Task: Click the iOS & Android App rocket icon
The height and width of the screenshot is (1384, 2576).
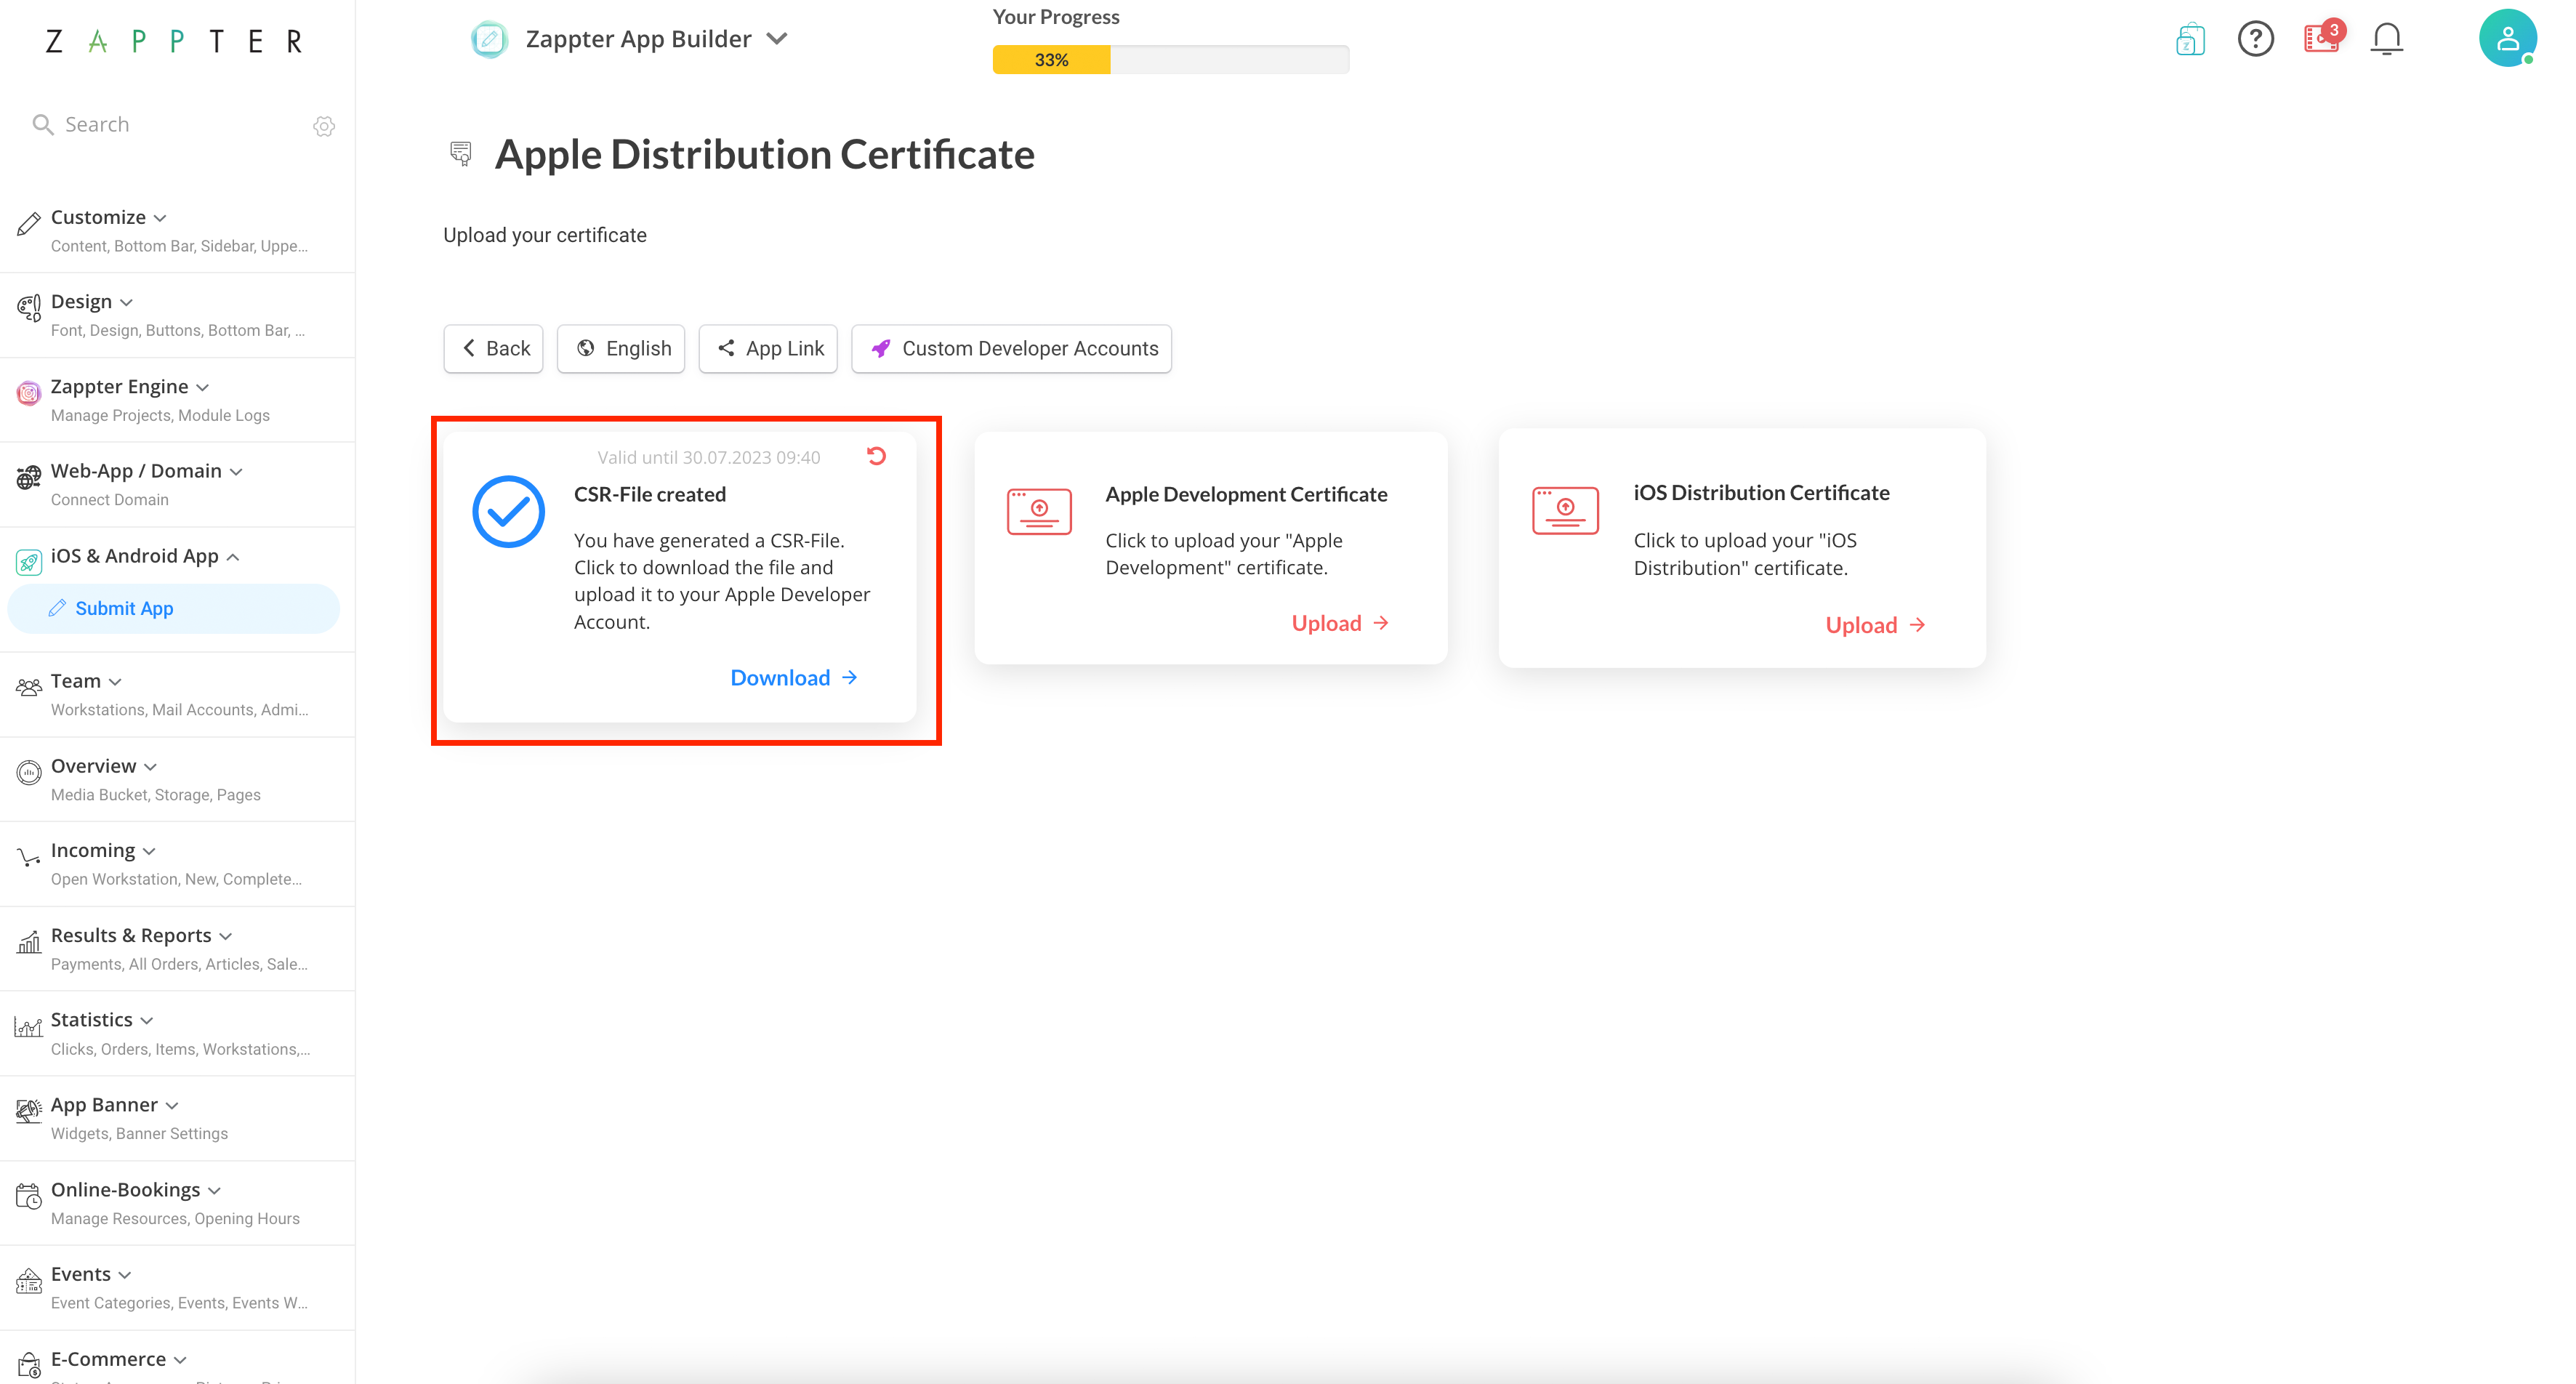Action: point(29,562)
